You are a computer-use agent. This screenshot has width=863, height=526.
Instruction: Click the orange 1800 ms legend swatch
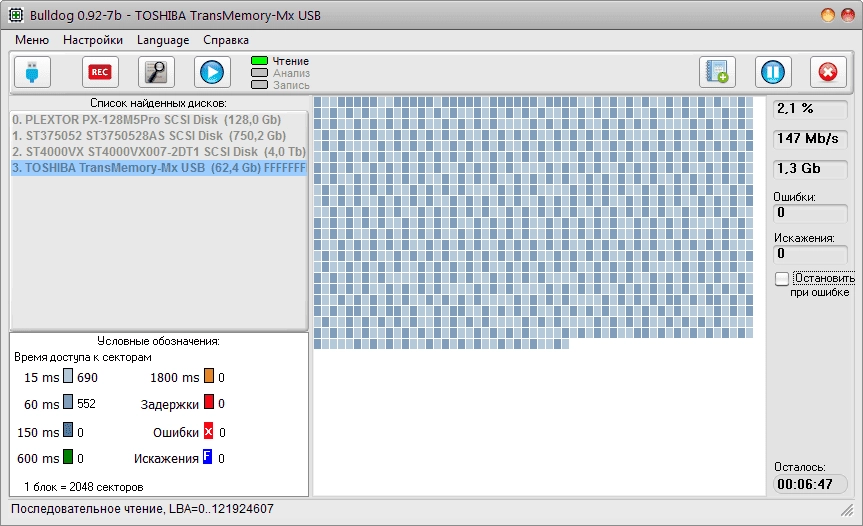pos(209,376)
